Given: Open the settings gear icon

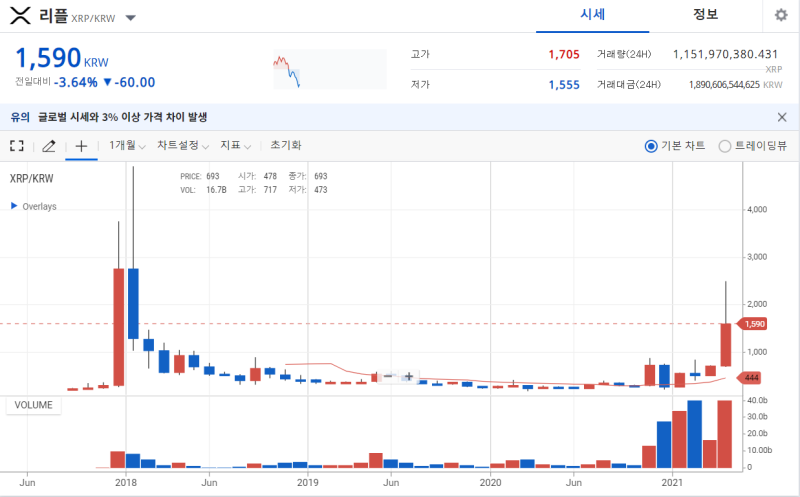Looking at the screenshot, I should (x=781, y=15).
